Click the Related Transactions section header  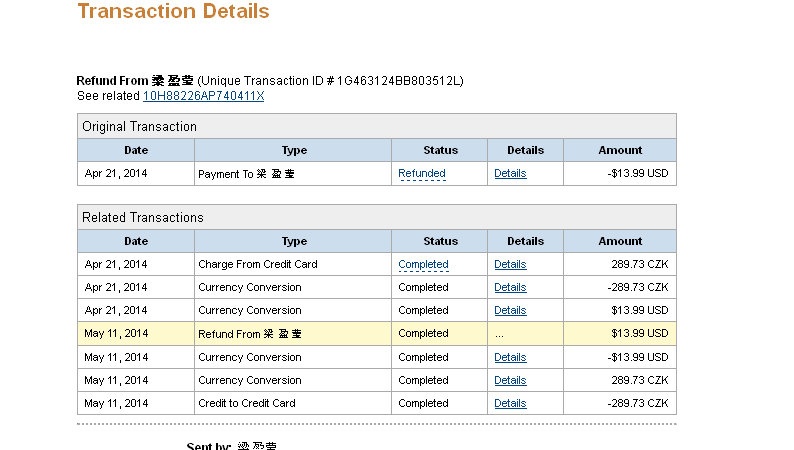[142, 217]
